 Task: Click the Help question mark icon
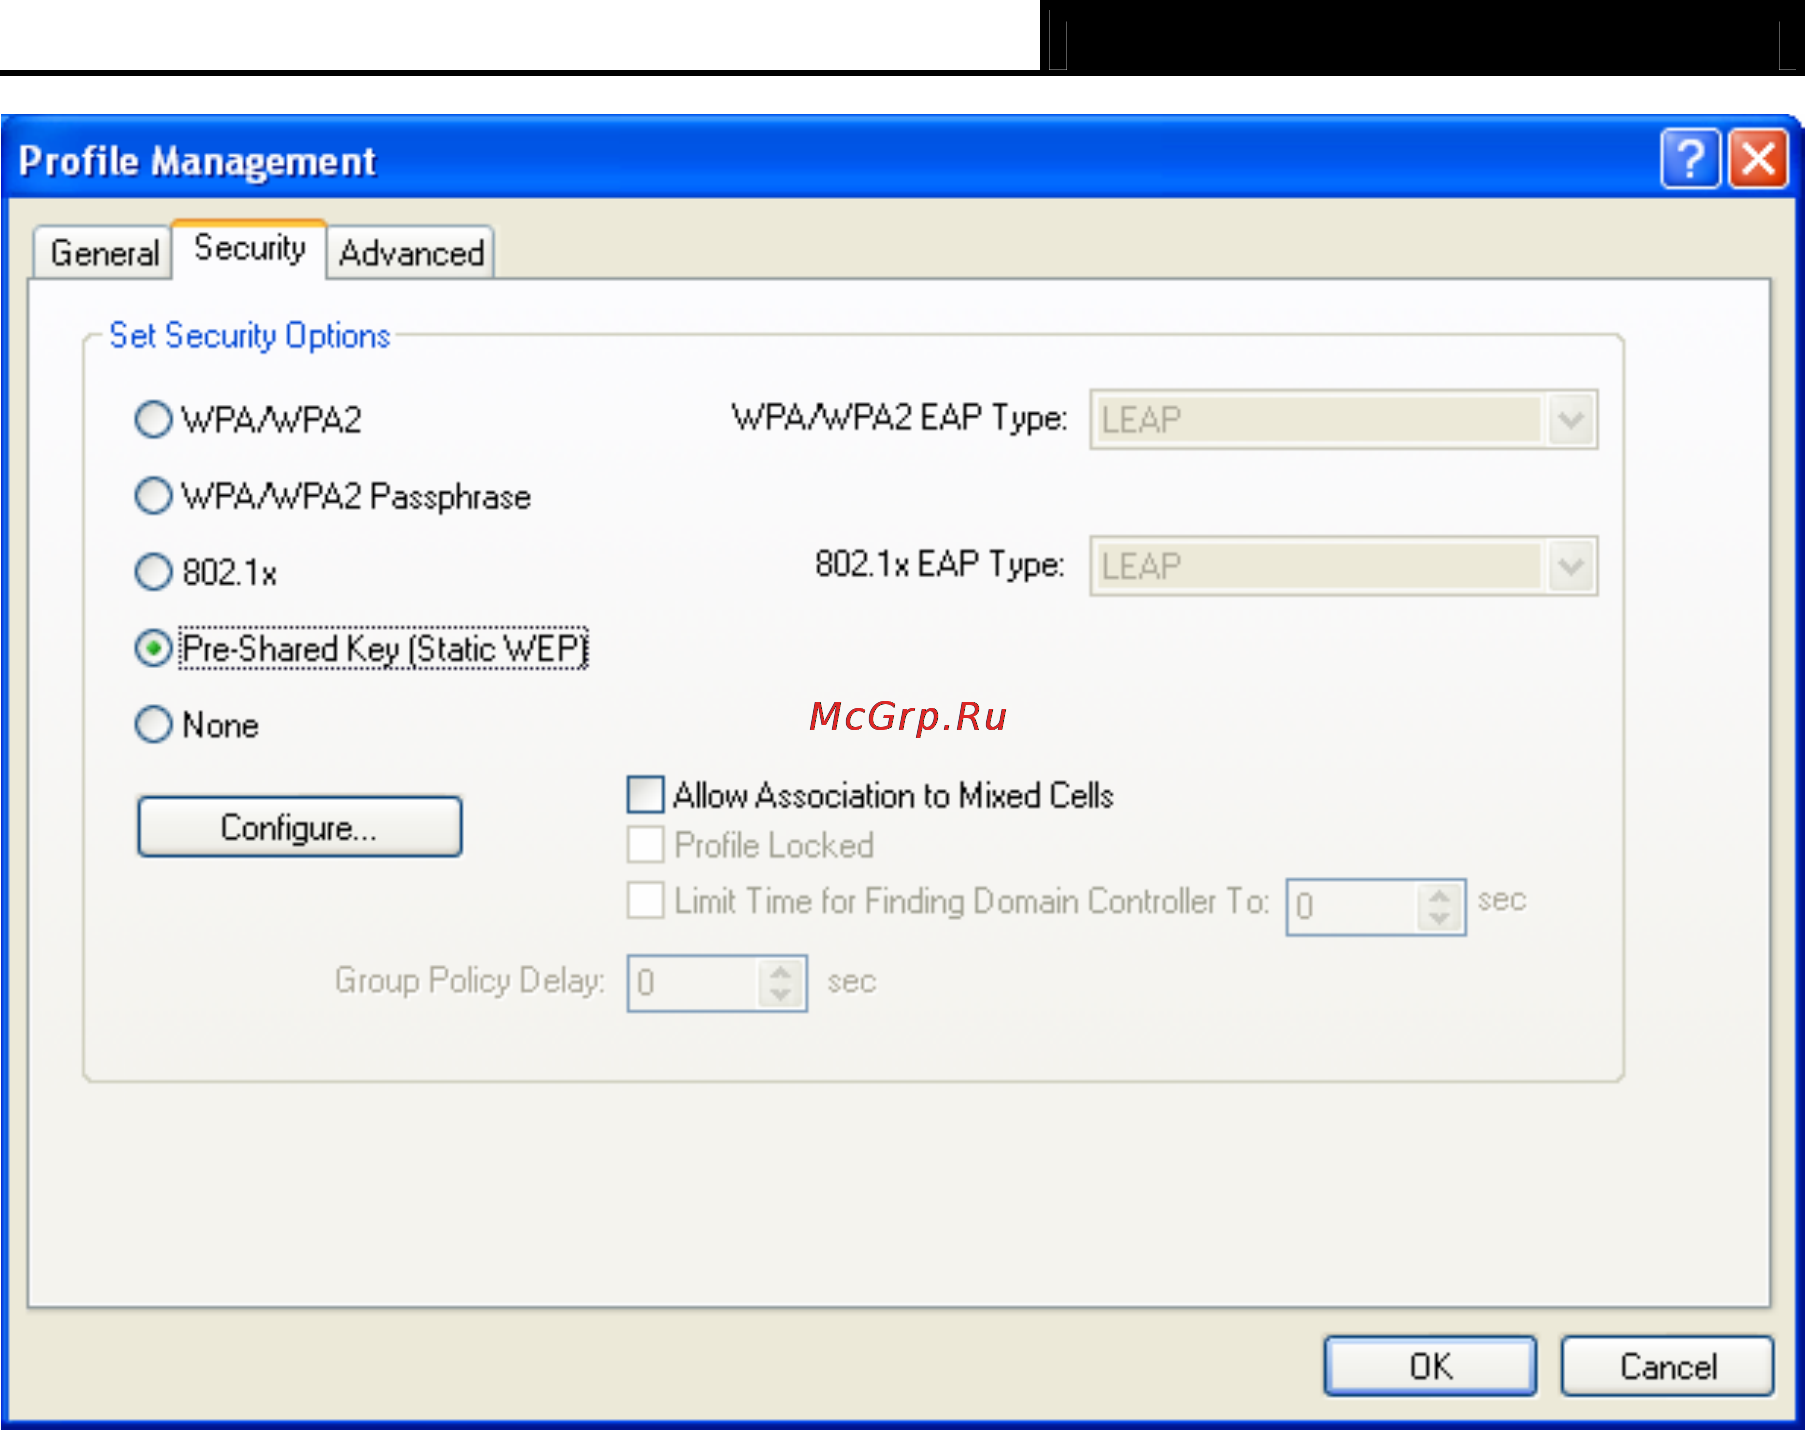point(1690,158)
